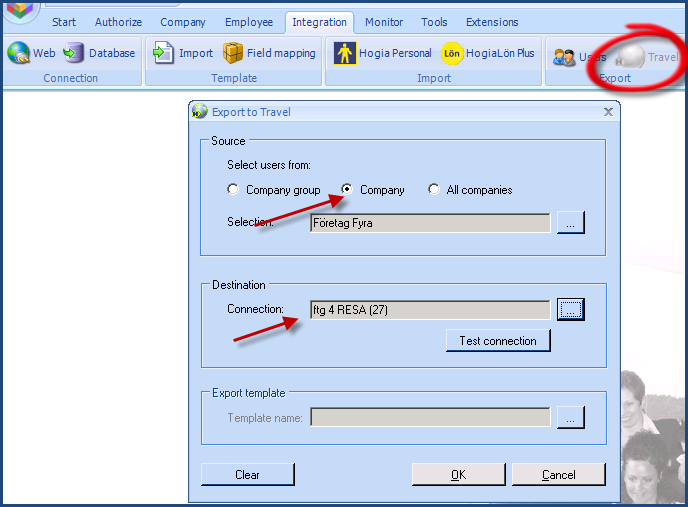Image resolution: width=688 pixels, height=507 pixels.
Task: Browse for export Template name
Action: point(570,417)
